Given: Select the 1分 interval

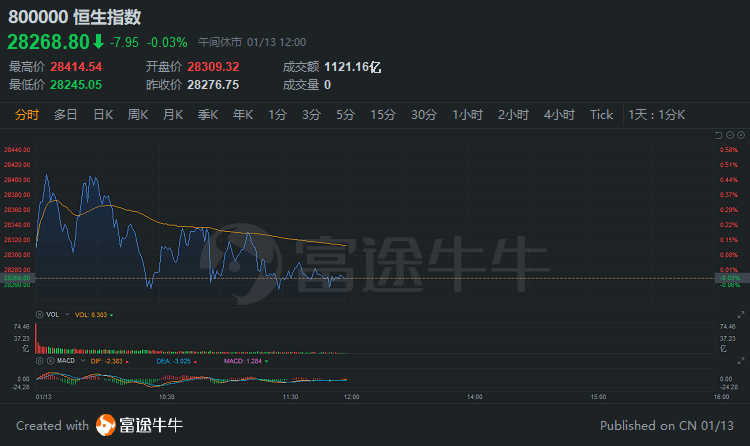Looking at the screenshot, I should click(x=277, y=115).
